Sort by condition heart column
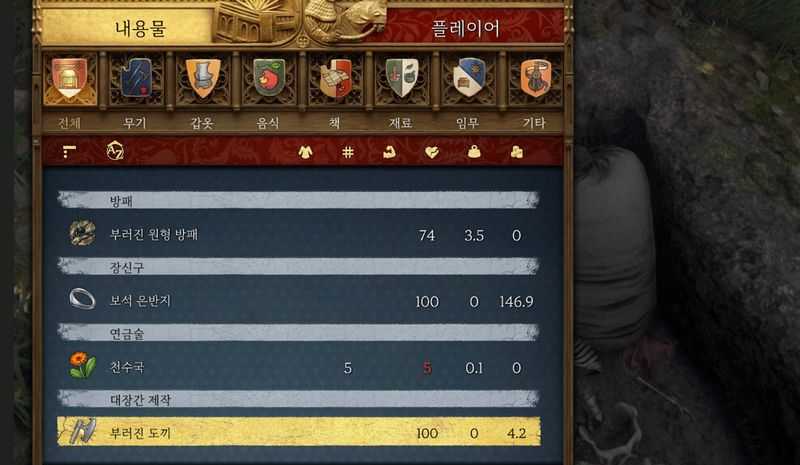This screenshot has width=800, height=465. [432, 152]
